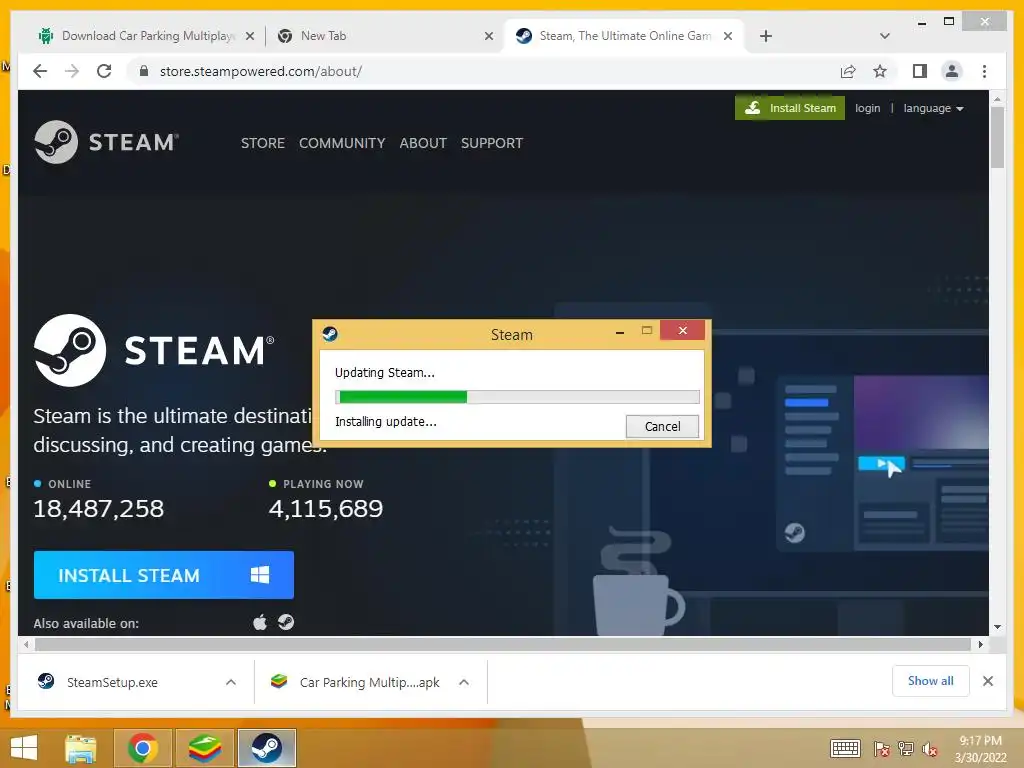Click the taskbar clock showing 9:17 PM
The image size is (1024, 768).
980,749
